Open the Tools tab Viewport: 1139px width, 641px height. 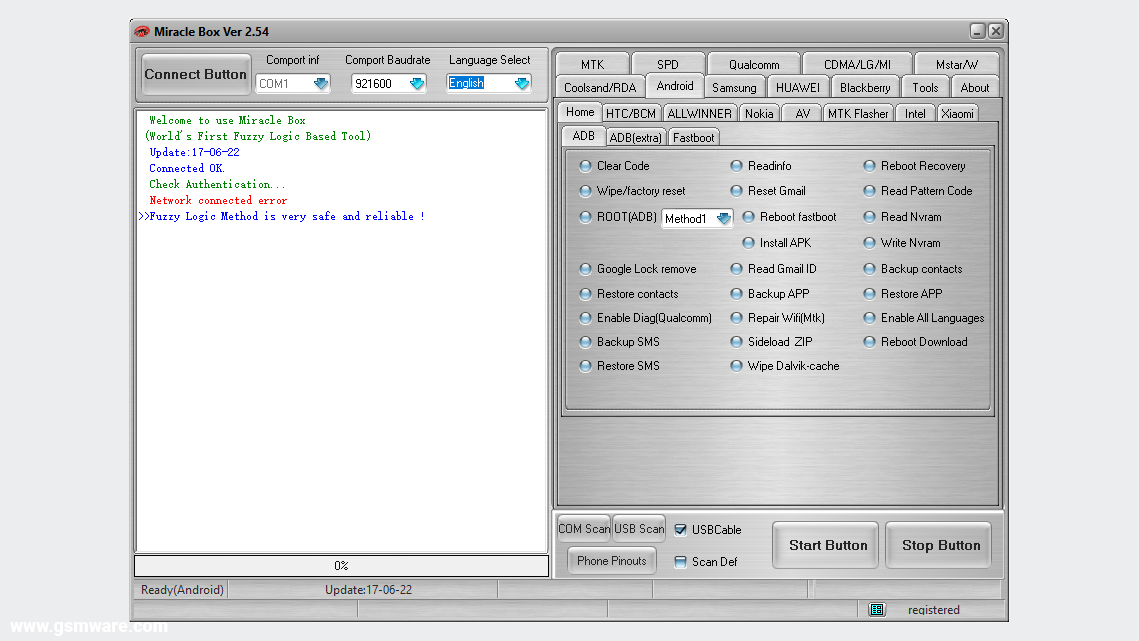click(925, 88)
